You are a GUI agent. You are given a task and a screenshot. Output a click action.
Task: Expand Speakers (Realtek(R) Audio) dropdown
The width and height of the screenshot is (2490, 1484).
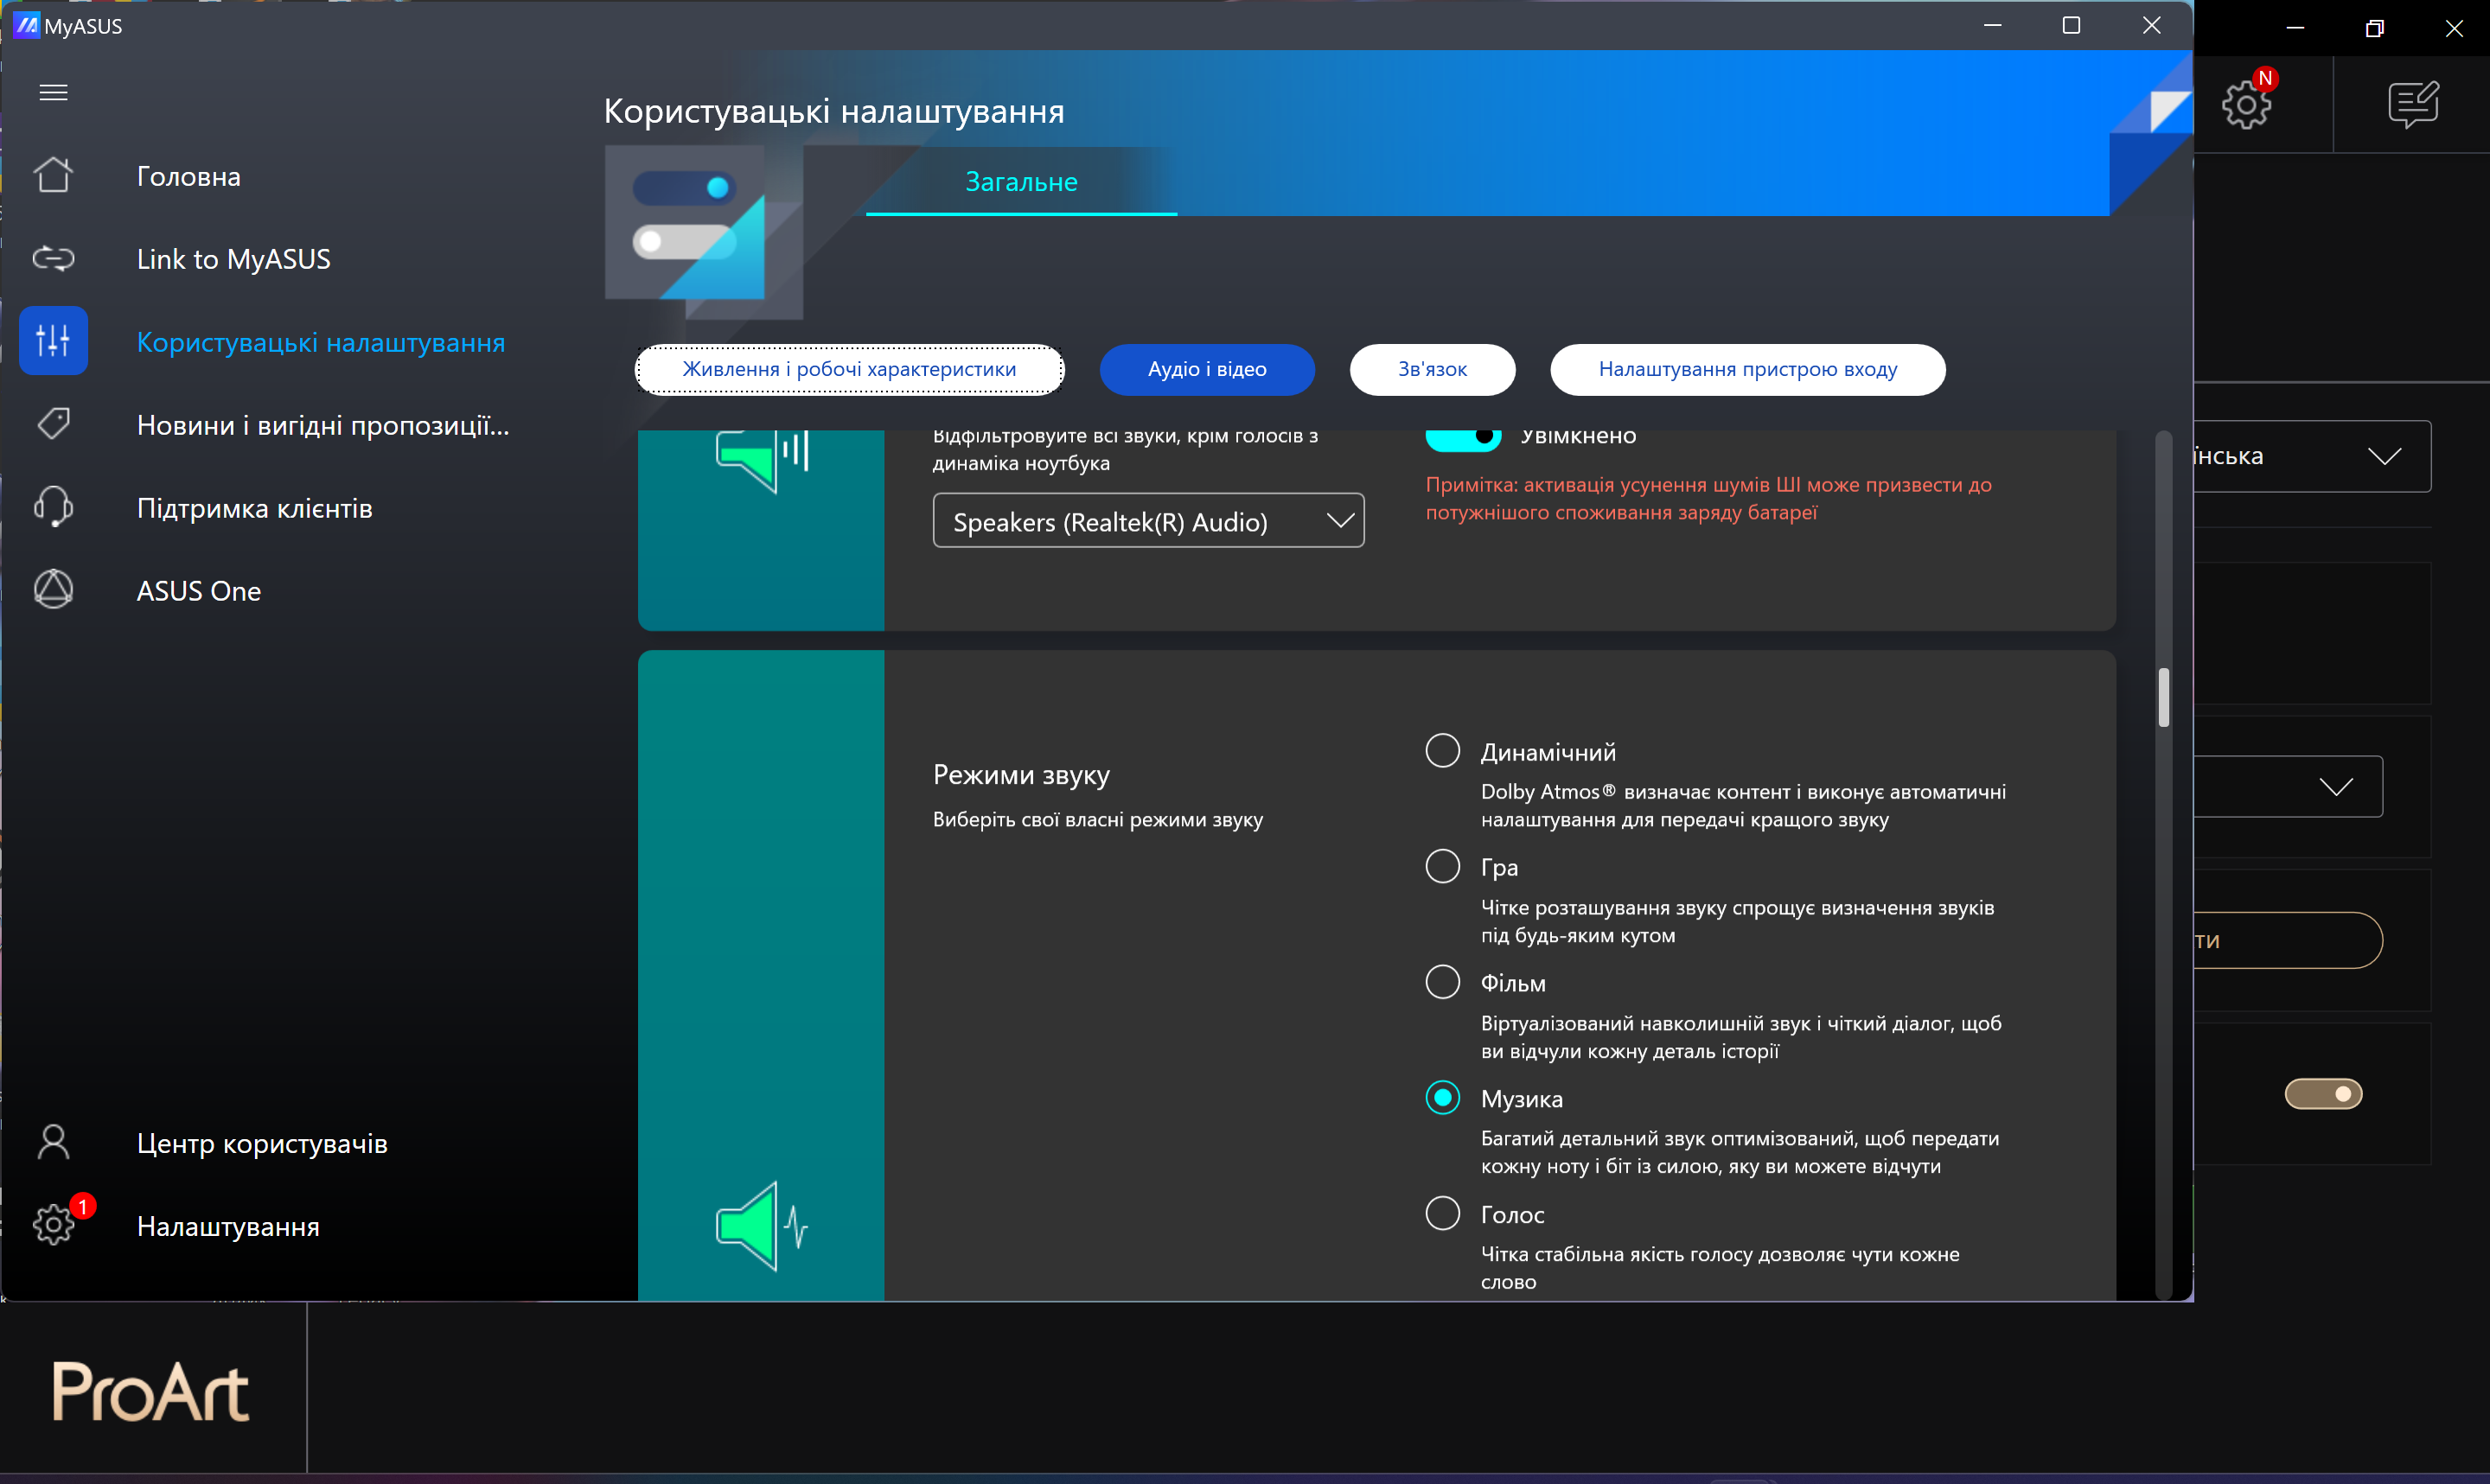[1148, 521]
